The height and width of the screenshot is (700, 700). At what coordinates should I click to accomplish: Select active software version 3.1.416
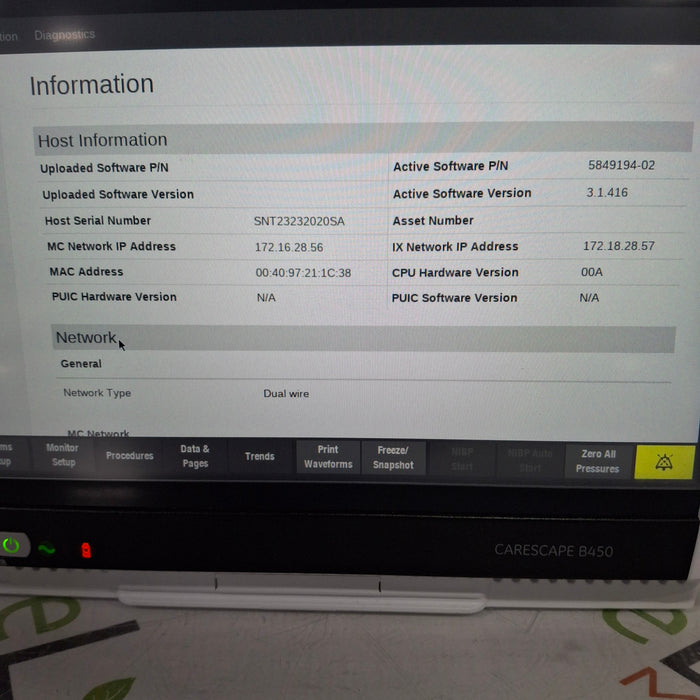click(607, 192)
